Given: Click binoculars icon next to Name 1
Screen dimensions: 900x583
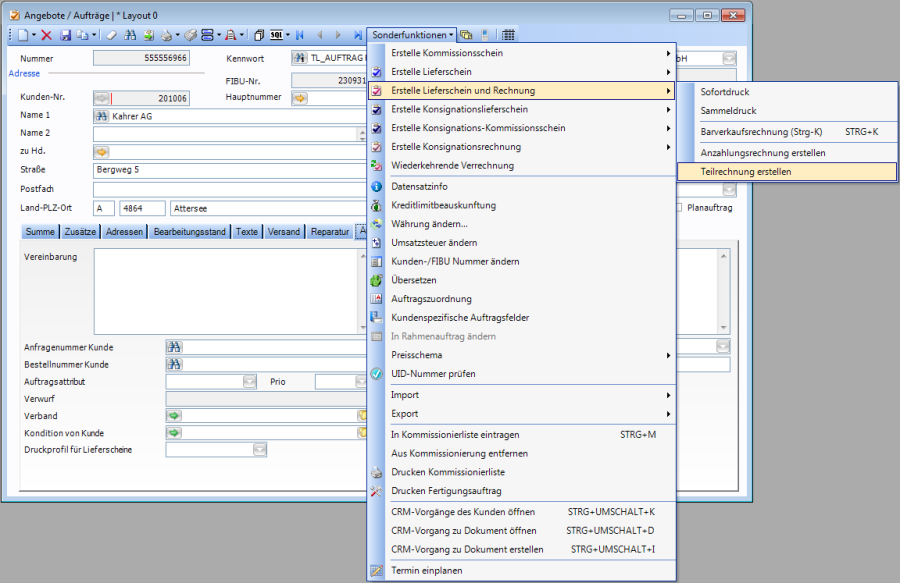Looking at the screenshot, I should pos(101,116).
